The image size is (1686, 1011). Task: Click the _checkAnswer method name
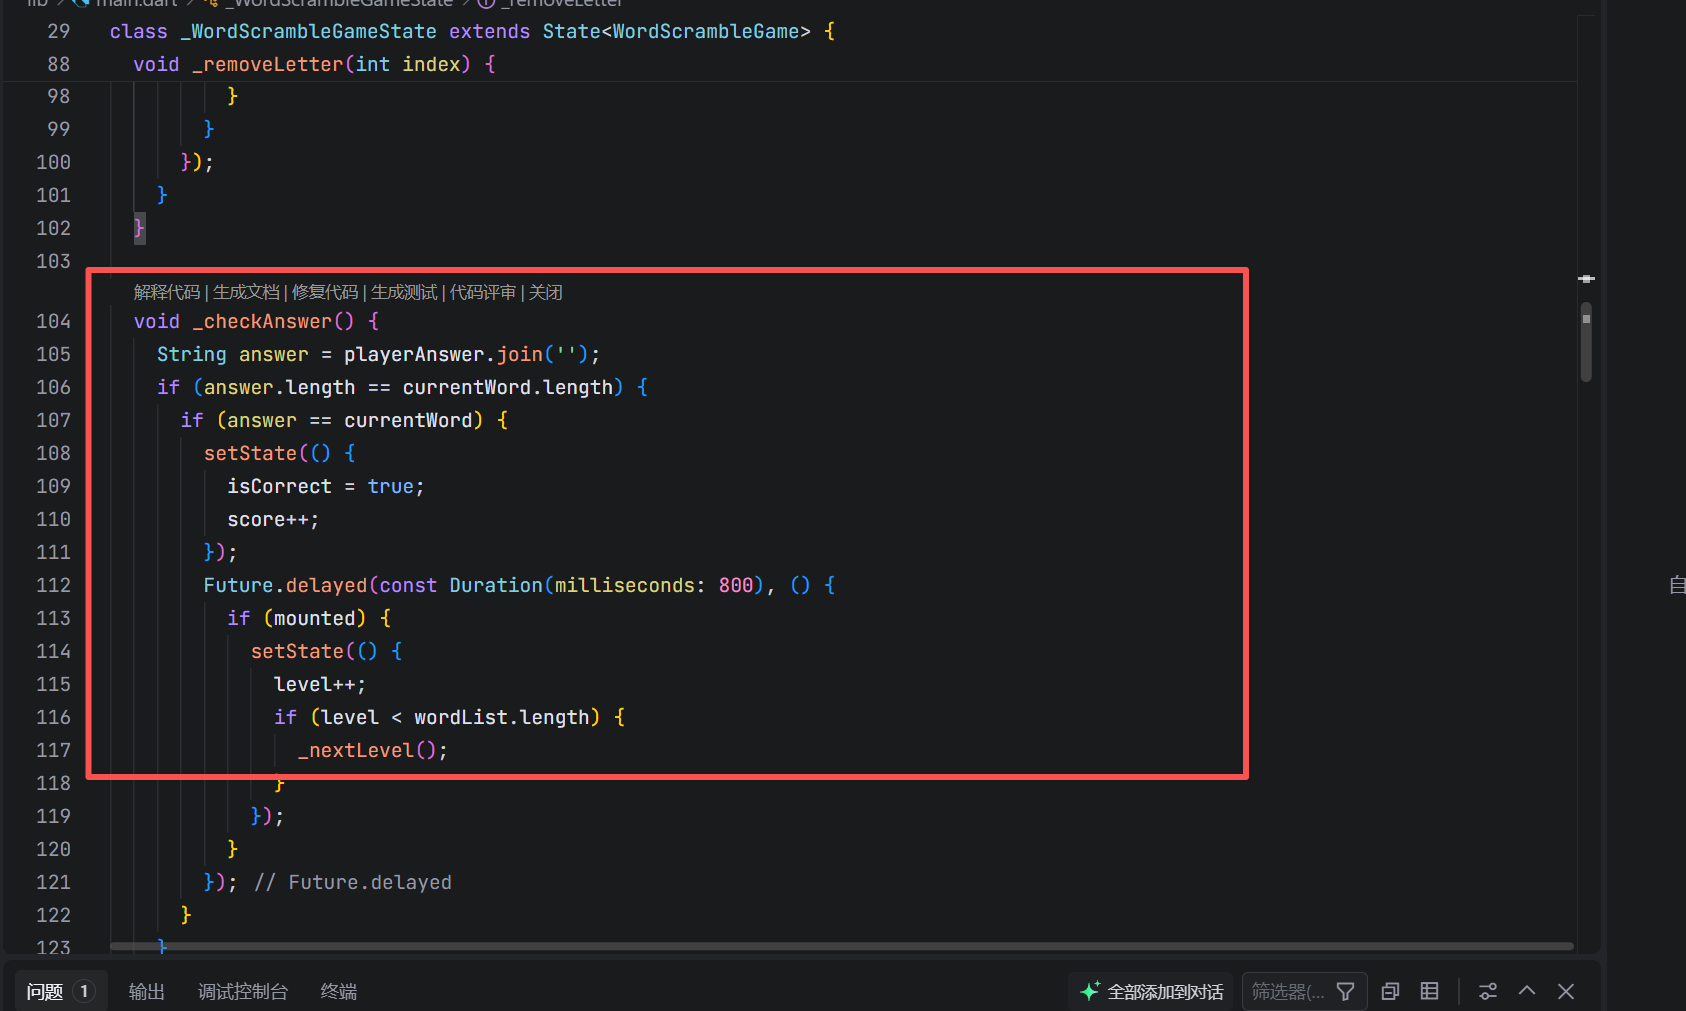(x=262, y=321)
